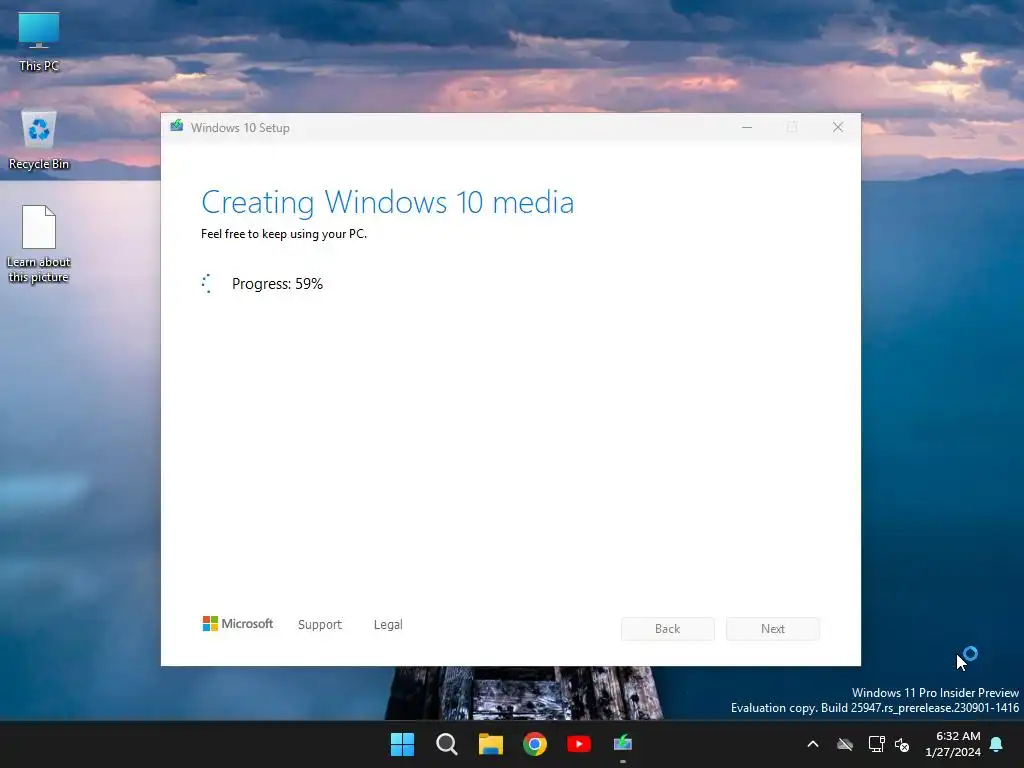Open This PC desktop icon
The width and height of the screenshot is (1024, 768).
(x=39, y=42)
